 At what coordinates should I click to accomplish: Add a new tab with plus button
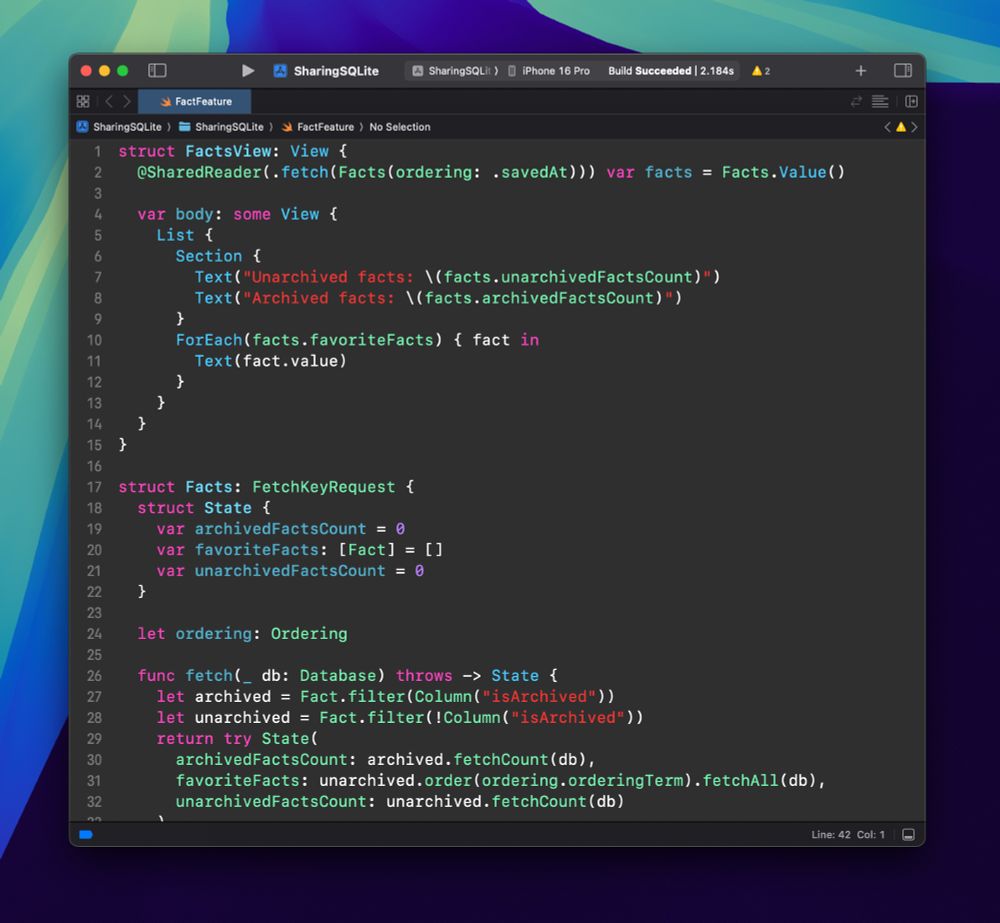click(860, 71)
